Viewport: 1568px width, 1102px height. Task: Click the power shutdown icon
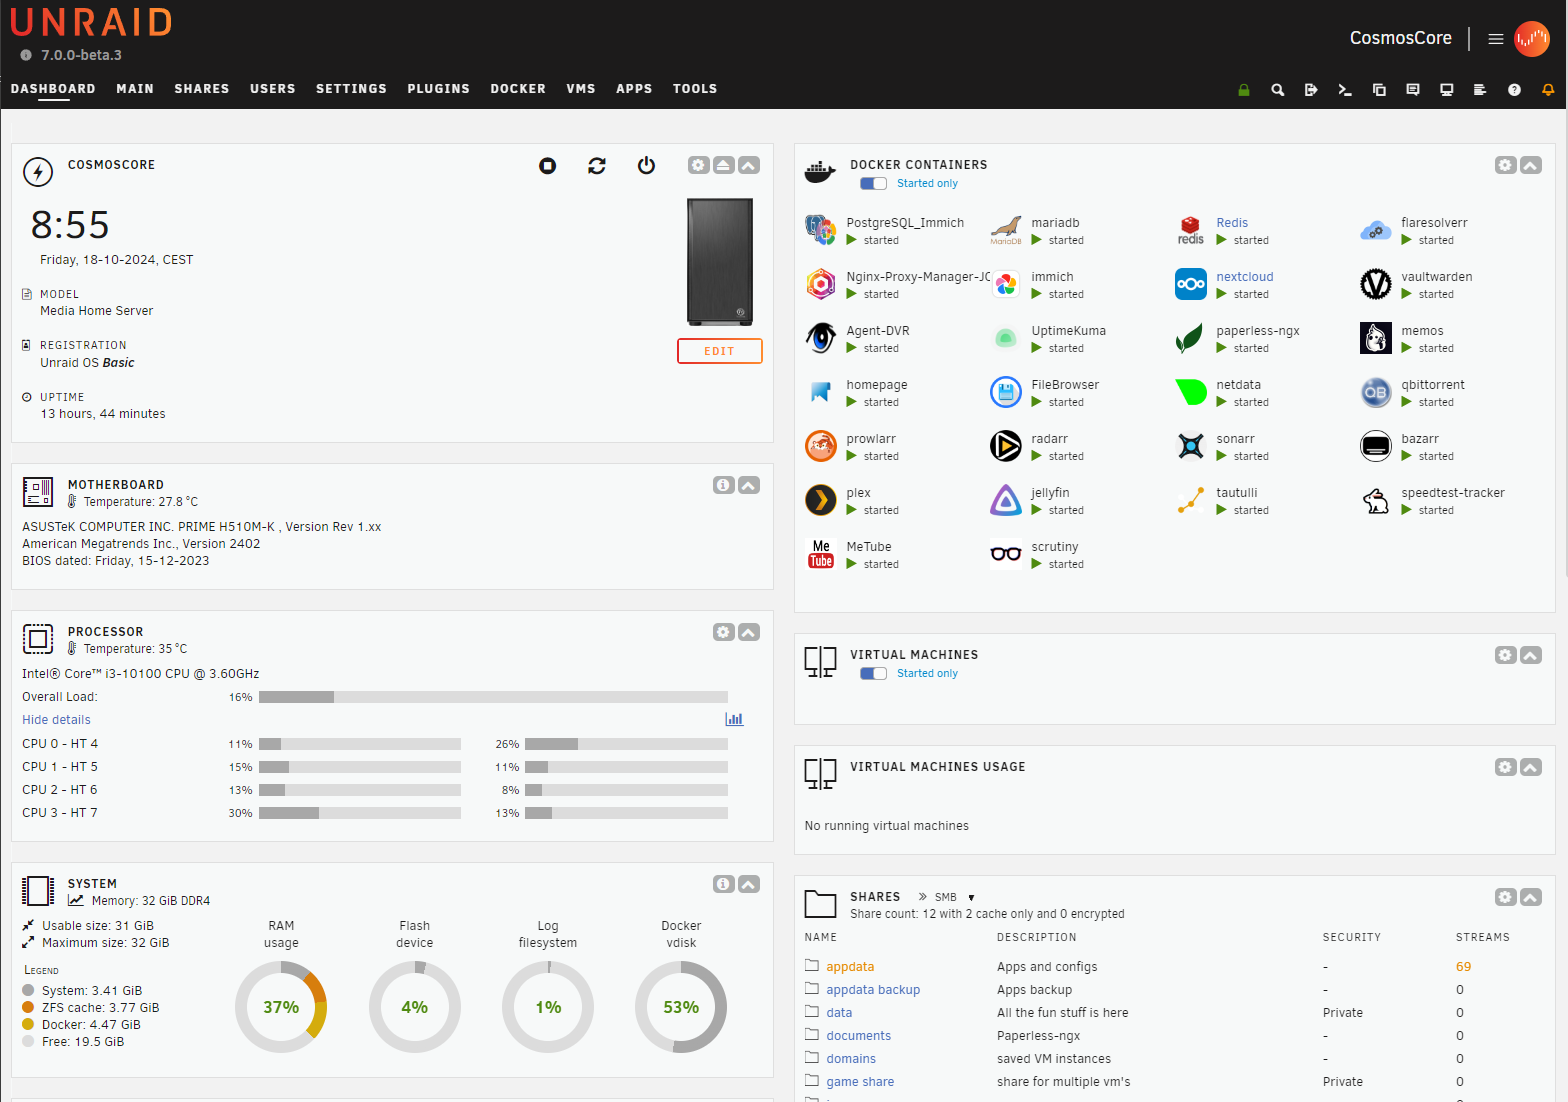646,166
